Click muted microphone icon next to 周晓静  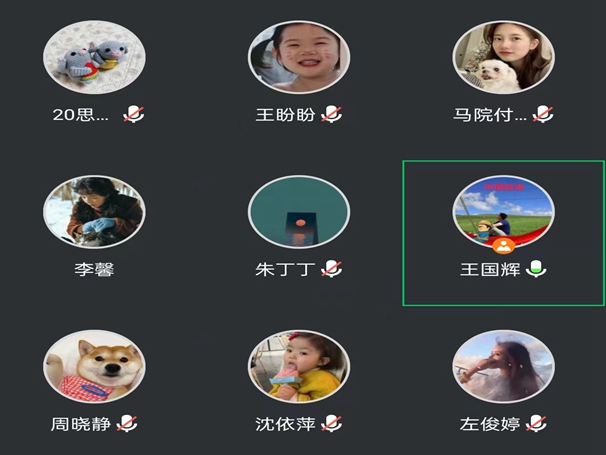point(127,424)
